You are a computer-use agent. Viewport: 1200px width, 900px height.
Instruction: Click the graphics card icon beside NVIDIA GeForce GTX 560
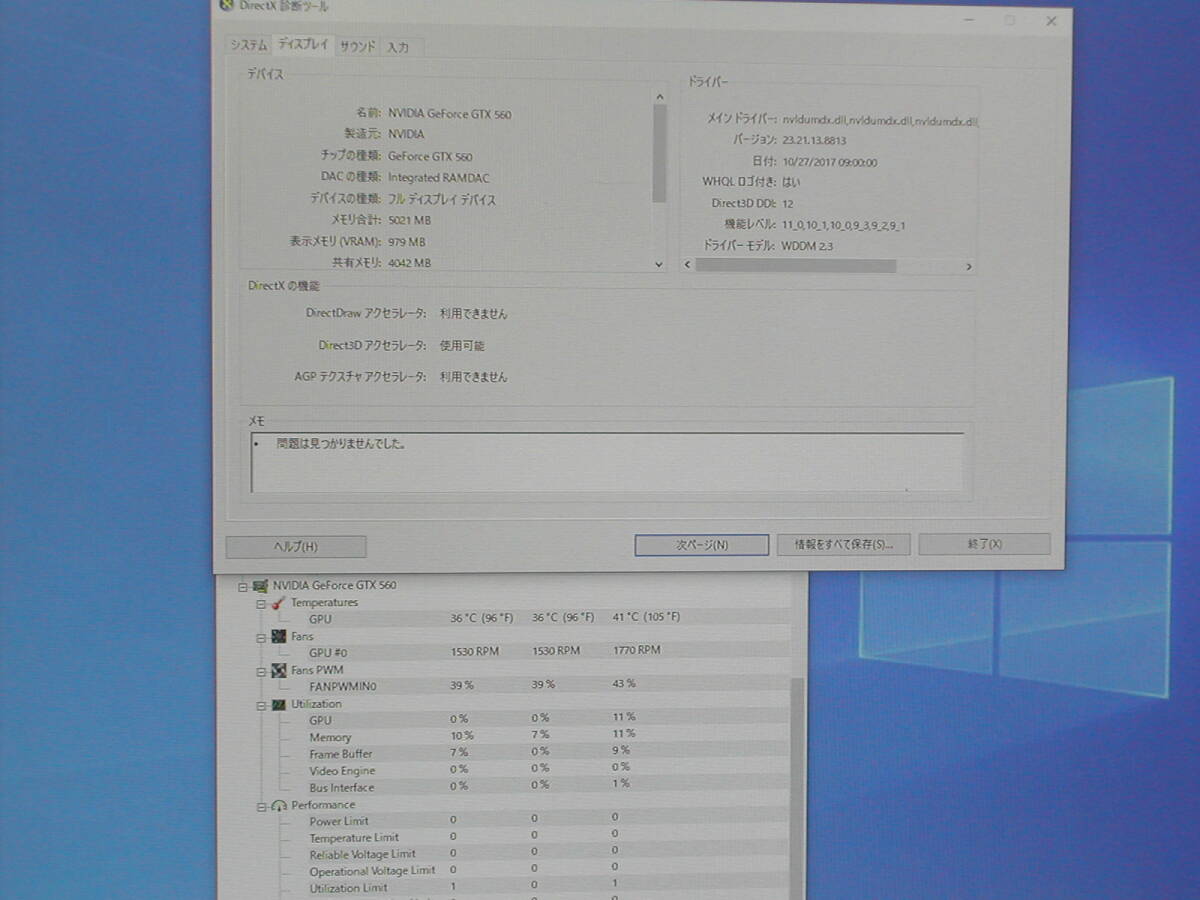point(260,586)
